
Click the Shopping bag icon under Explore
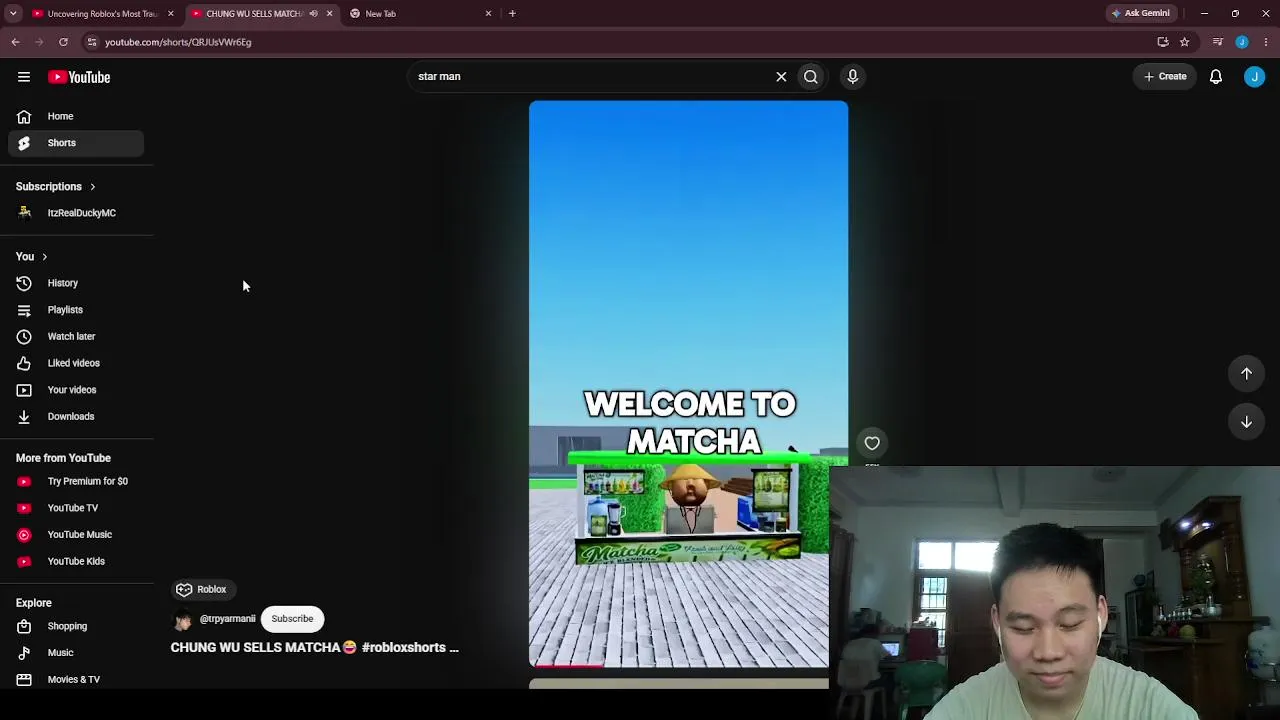24,626
